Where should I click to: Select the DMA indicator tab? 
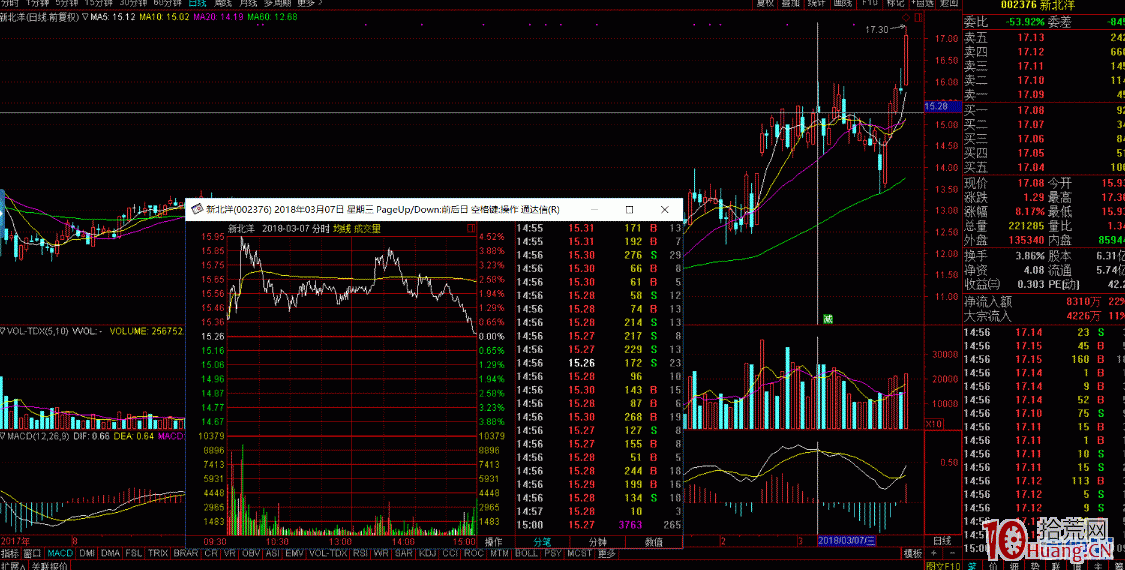(x=110, y=553)
